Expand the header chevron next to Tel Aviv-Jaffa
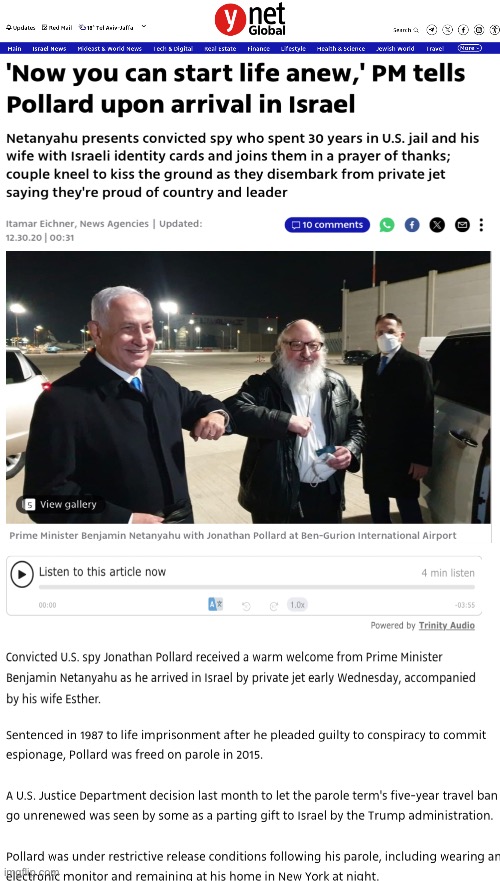The height and width of the screenshot is (881, 500). point(144,26)
